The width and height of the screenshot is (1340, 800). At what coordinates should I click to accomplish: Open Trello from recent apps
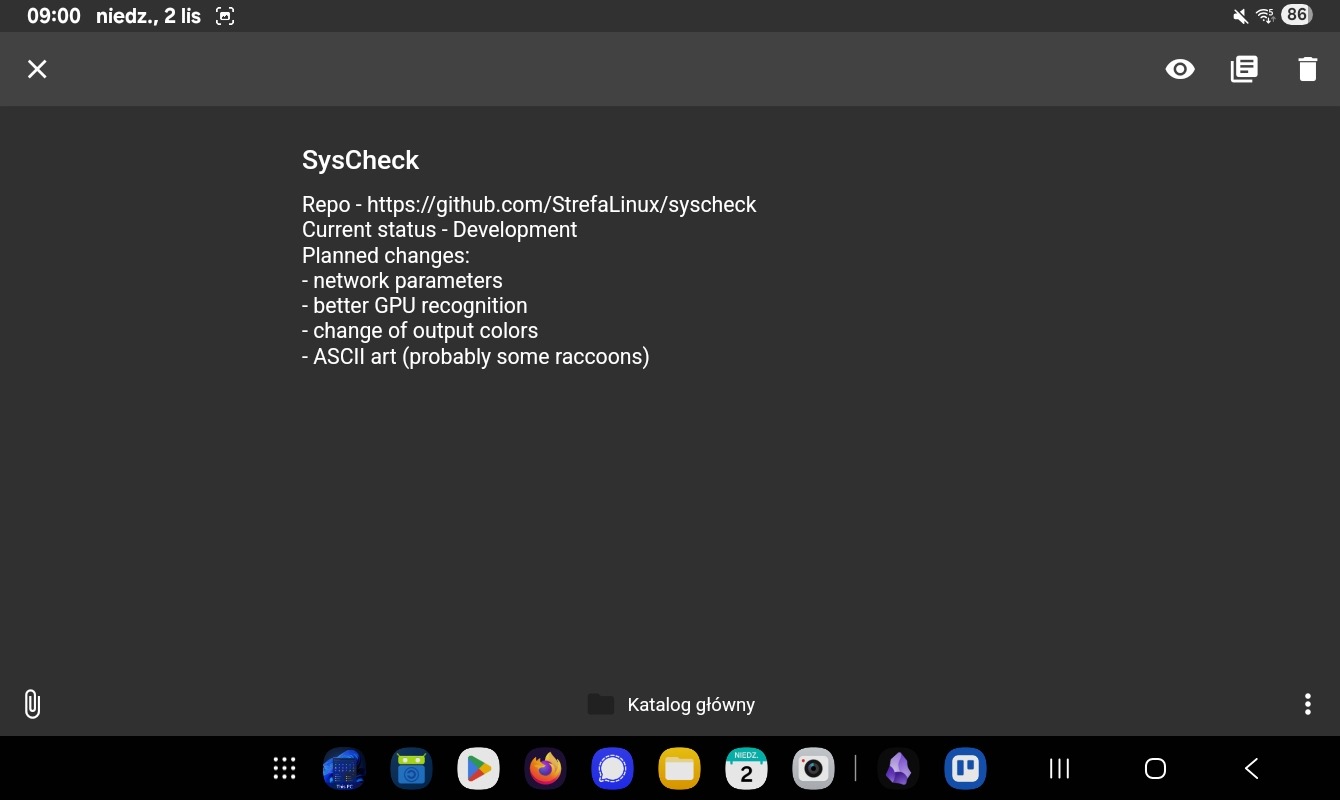(965, 768)
